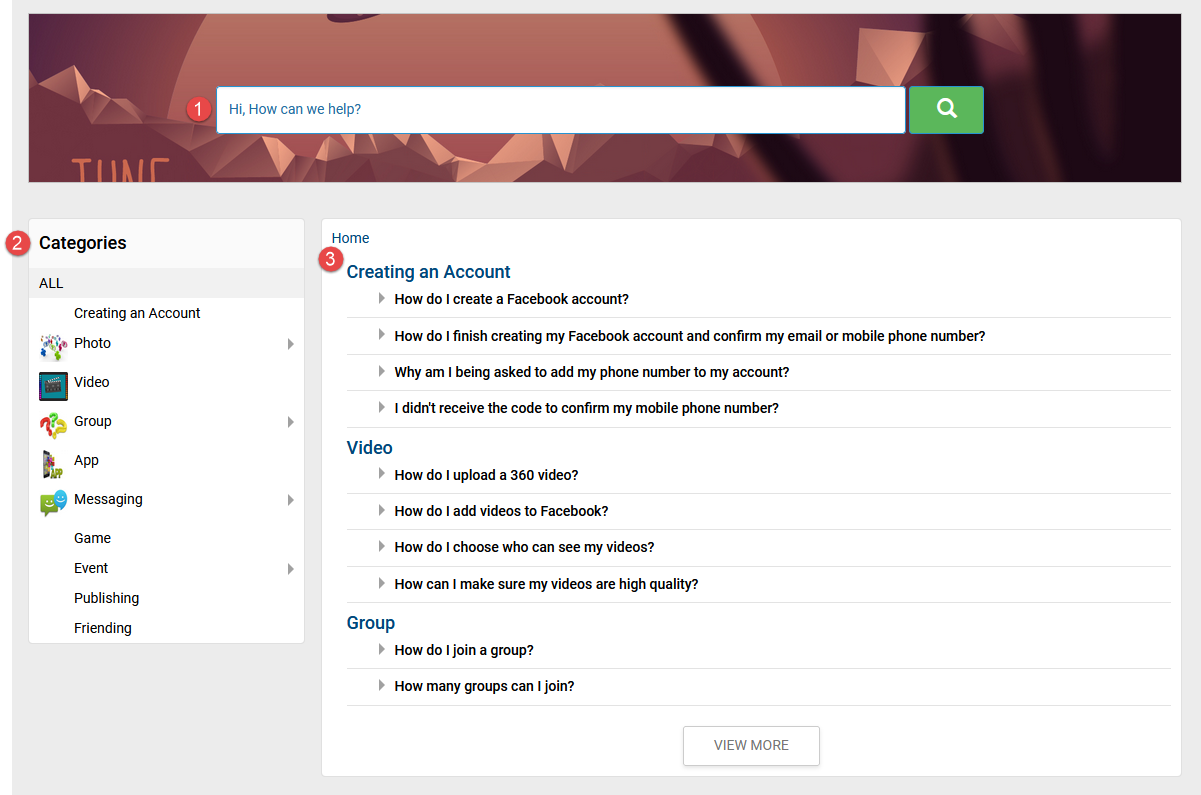Select the Publishing category
Image resolution: width=1201 pixels, height=795 pixels.
106,598
